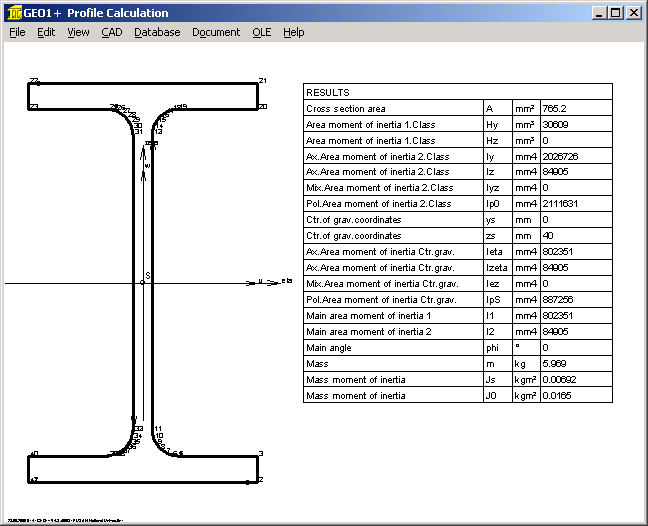Click the bottom flange of the I-beam profile

coord(143,468)
